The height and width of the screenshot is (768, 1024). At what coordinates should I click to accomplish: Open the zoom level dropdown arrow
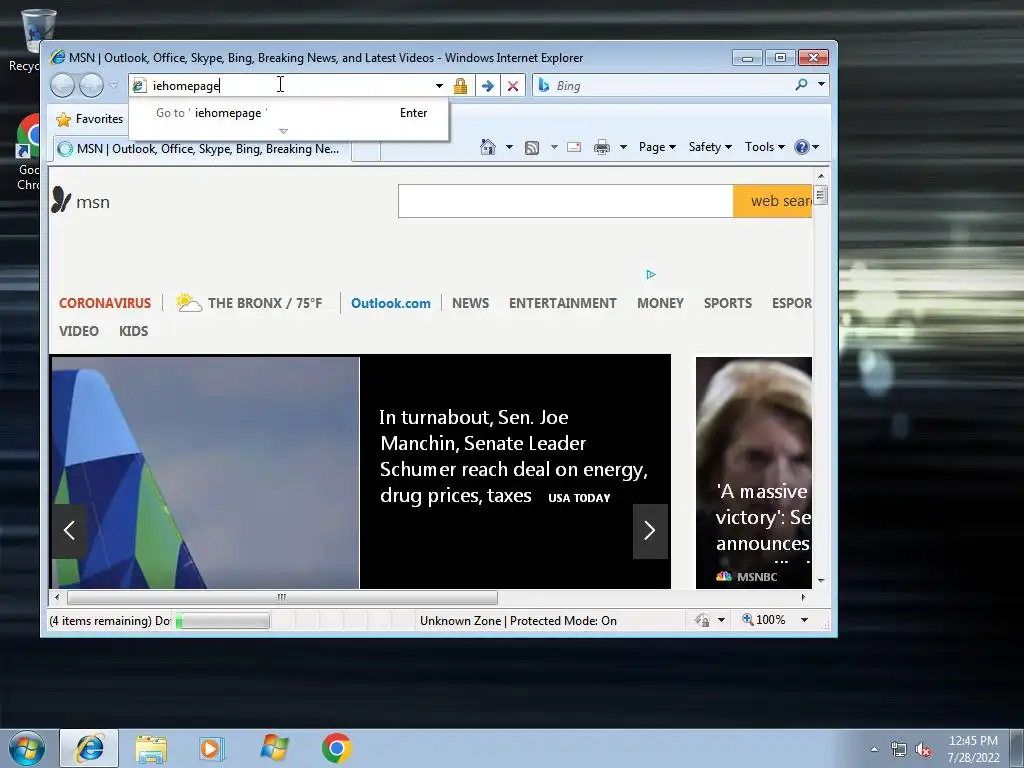(x=805, y=620)
